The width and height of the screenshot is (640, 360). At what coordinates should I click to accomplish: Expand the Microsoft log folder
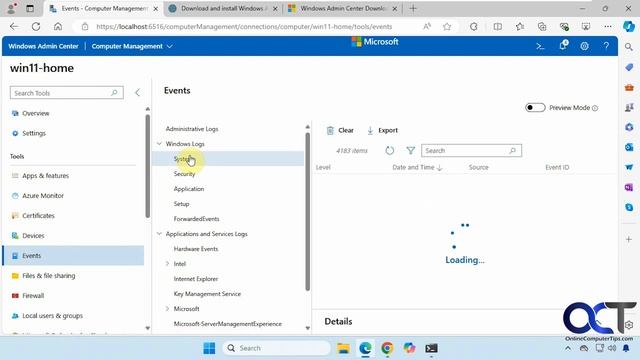(x=167, y=309)
